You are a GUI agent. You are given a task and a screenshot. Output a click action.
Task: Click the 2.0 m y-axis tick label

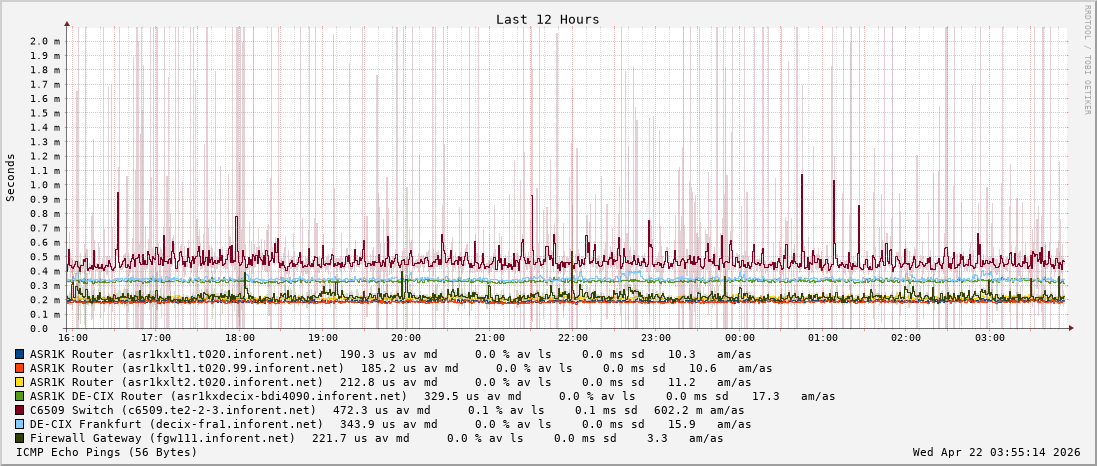point(44,41)
